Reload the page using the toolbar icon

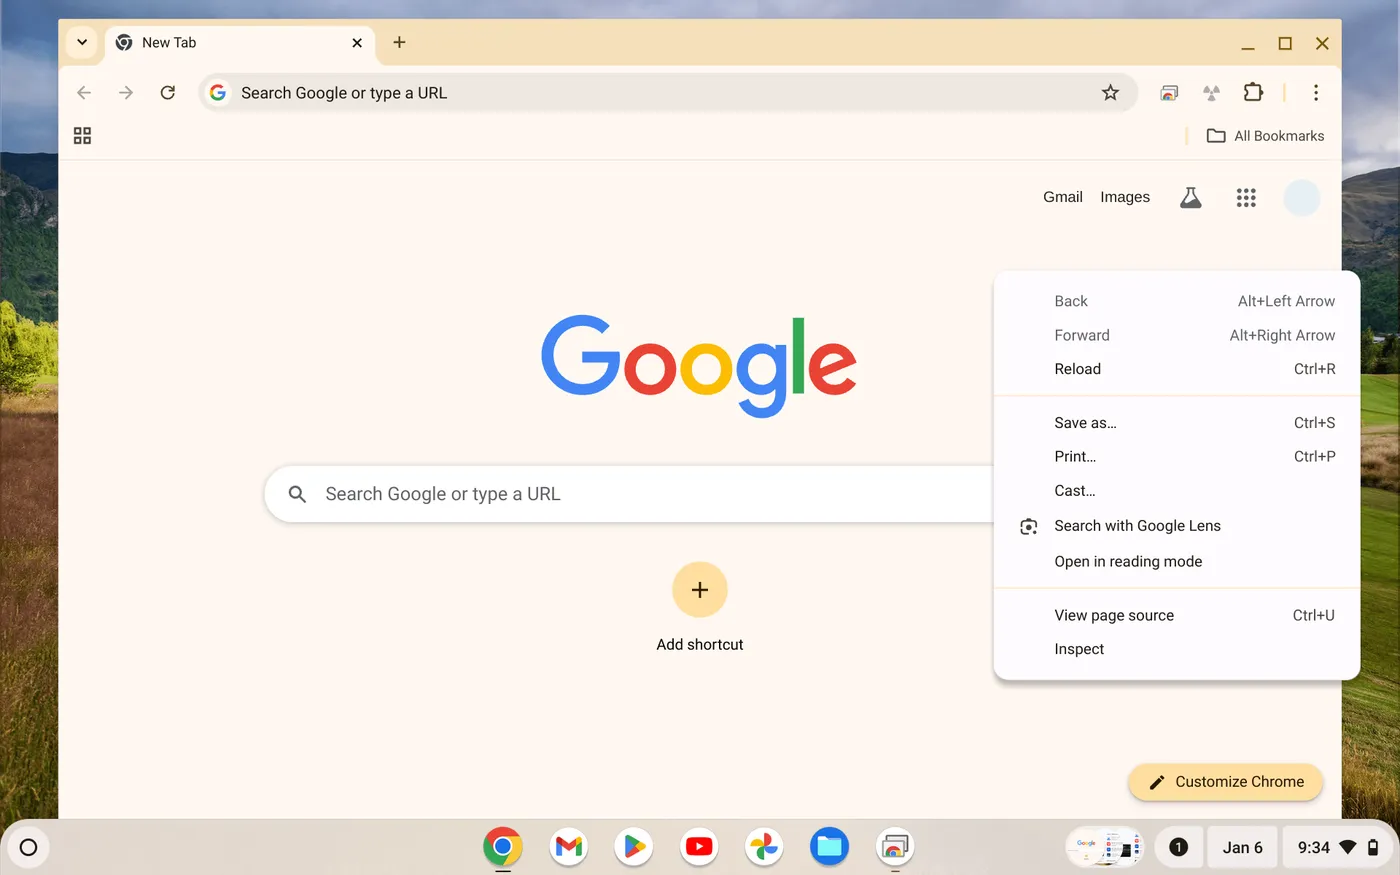tap(168, 93)
